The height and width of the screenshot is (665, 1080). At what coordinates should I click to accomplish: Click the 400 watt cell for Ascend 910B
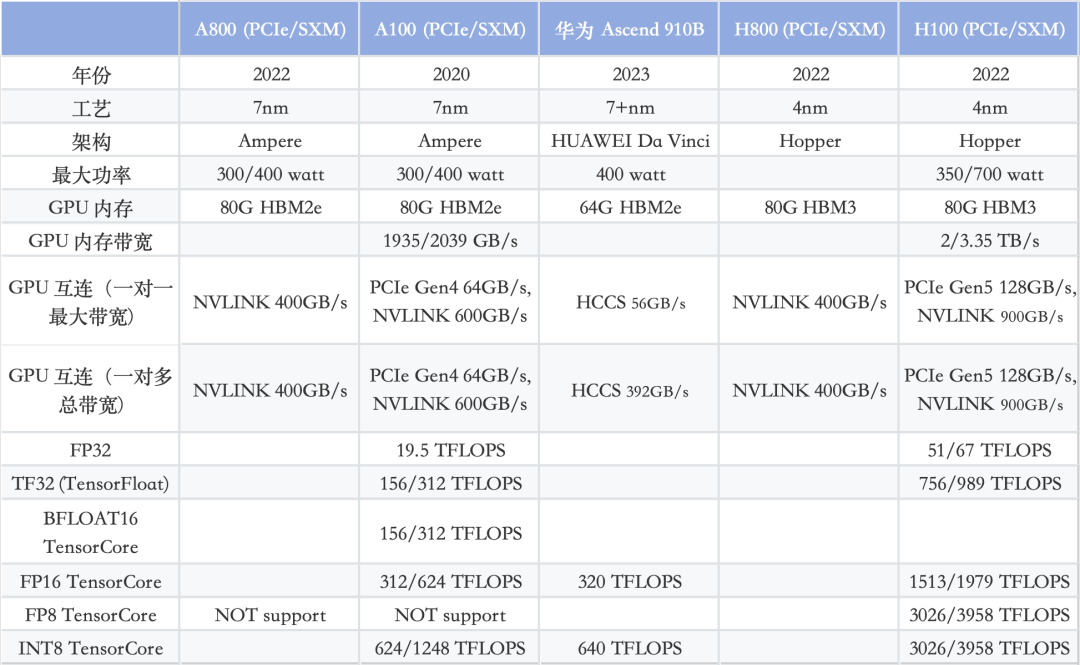[x=631, y=174]
